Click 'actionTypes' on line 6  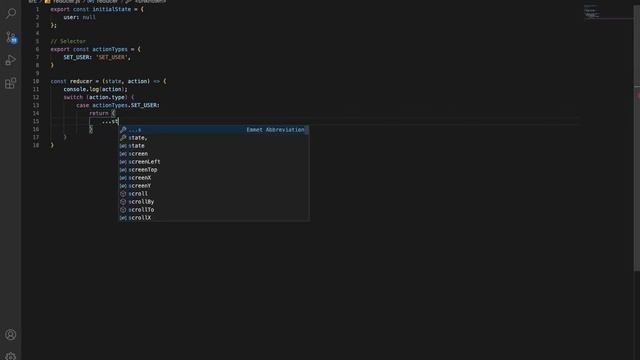[x=110, y=49]
